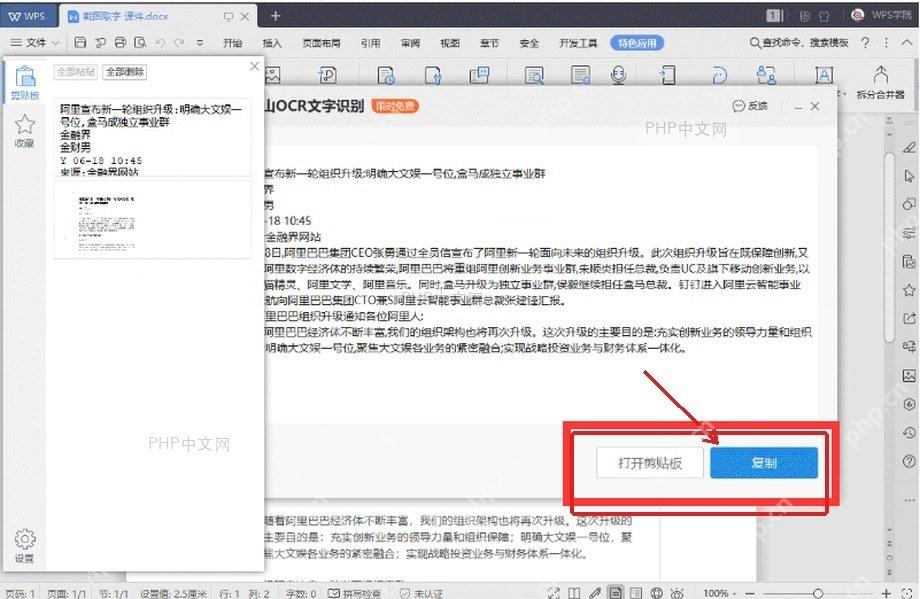
Task: Switch to the 章节 tab
Action: (x=489, y=43)
